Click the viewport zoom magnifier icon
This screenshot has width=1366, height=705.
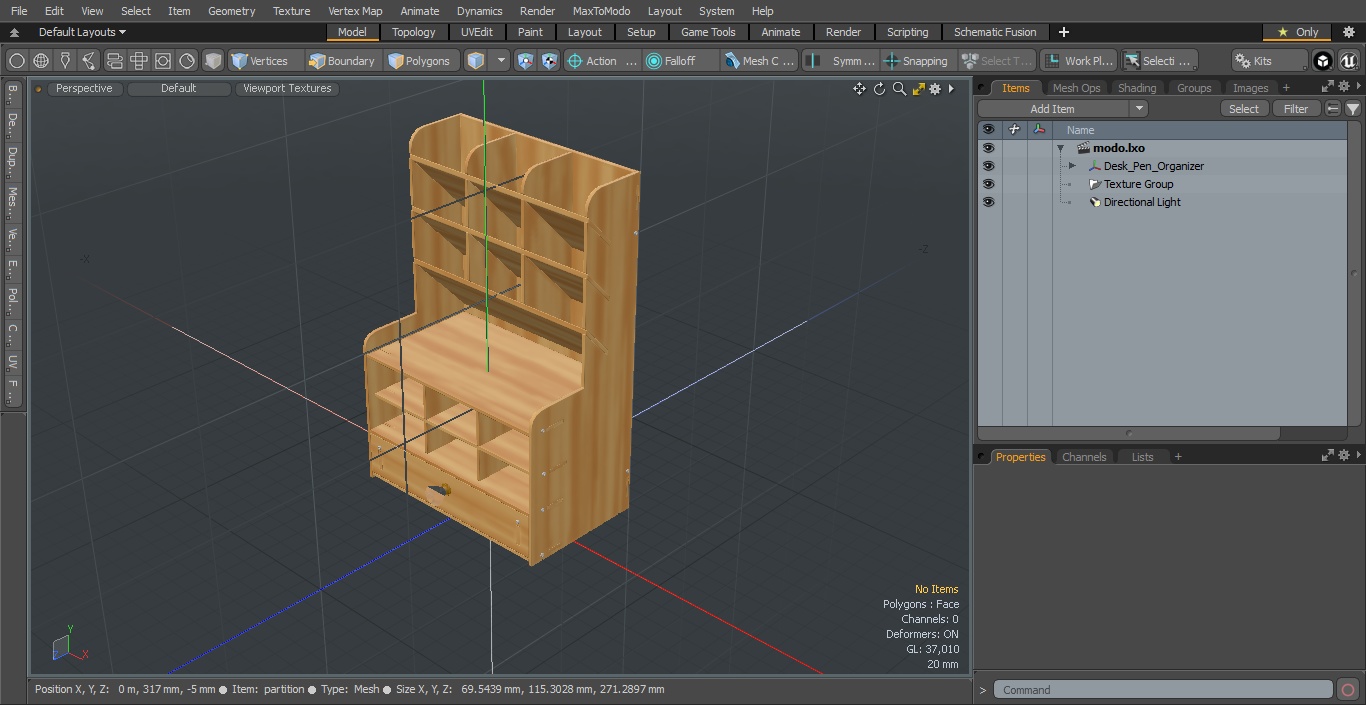(x=899, y=89)
